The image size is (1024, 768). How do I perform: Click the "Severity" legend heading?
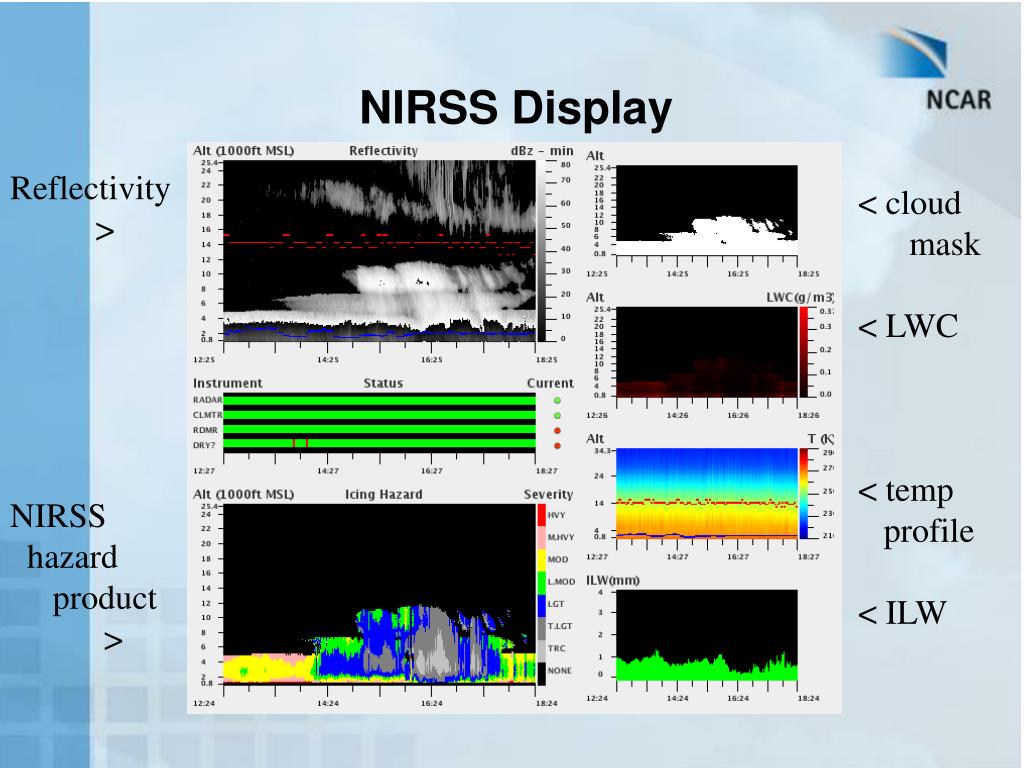point(549,494)
